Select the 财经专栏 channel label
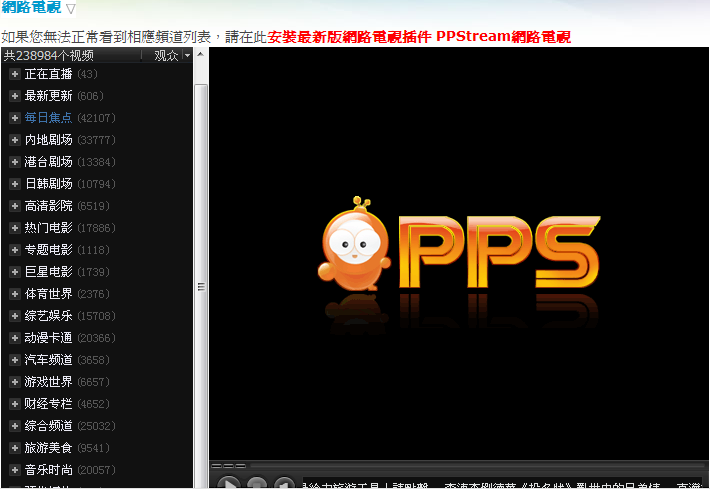 pyautogui.click(x=48, y=404)
